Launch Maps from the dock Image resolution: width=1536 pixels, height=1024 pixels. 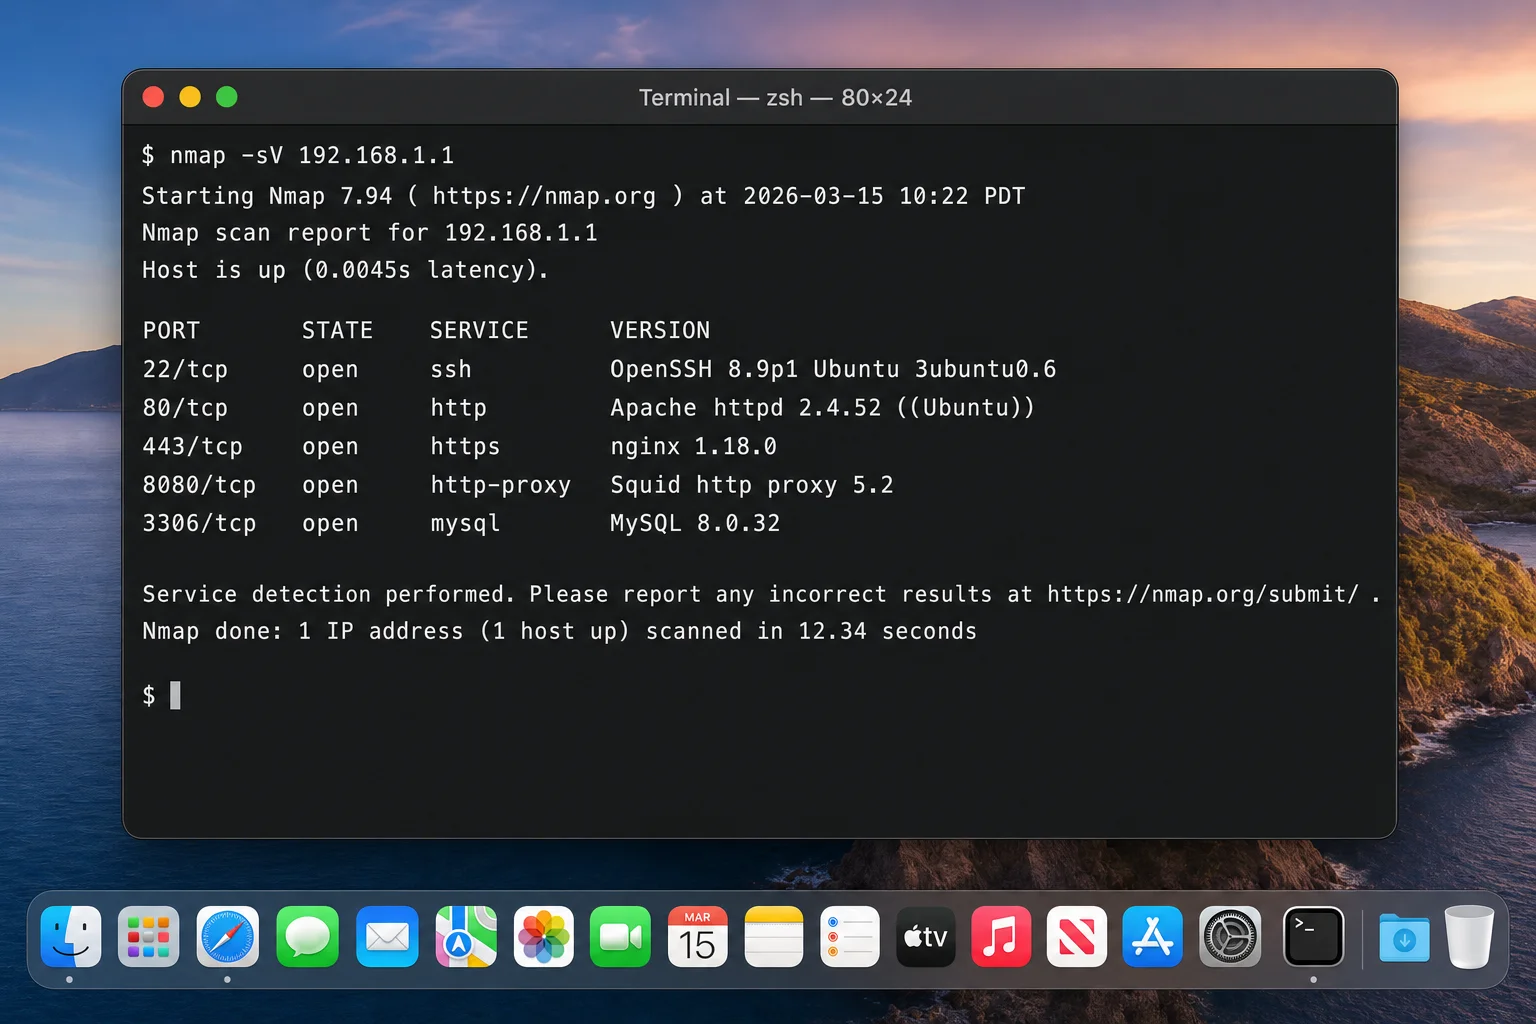click(x=466, y=937)
